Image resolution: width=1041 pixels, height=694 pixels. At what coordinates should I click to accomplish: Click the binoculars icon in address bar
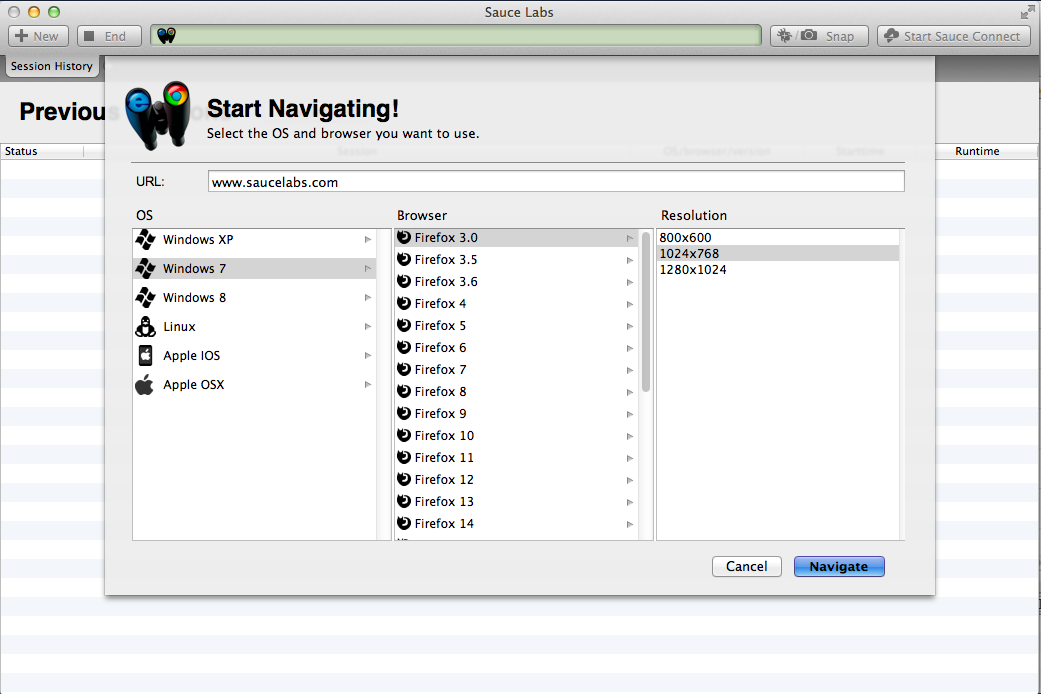(167, 36)
